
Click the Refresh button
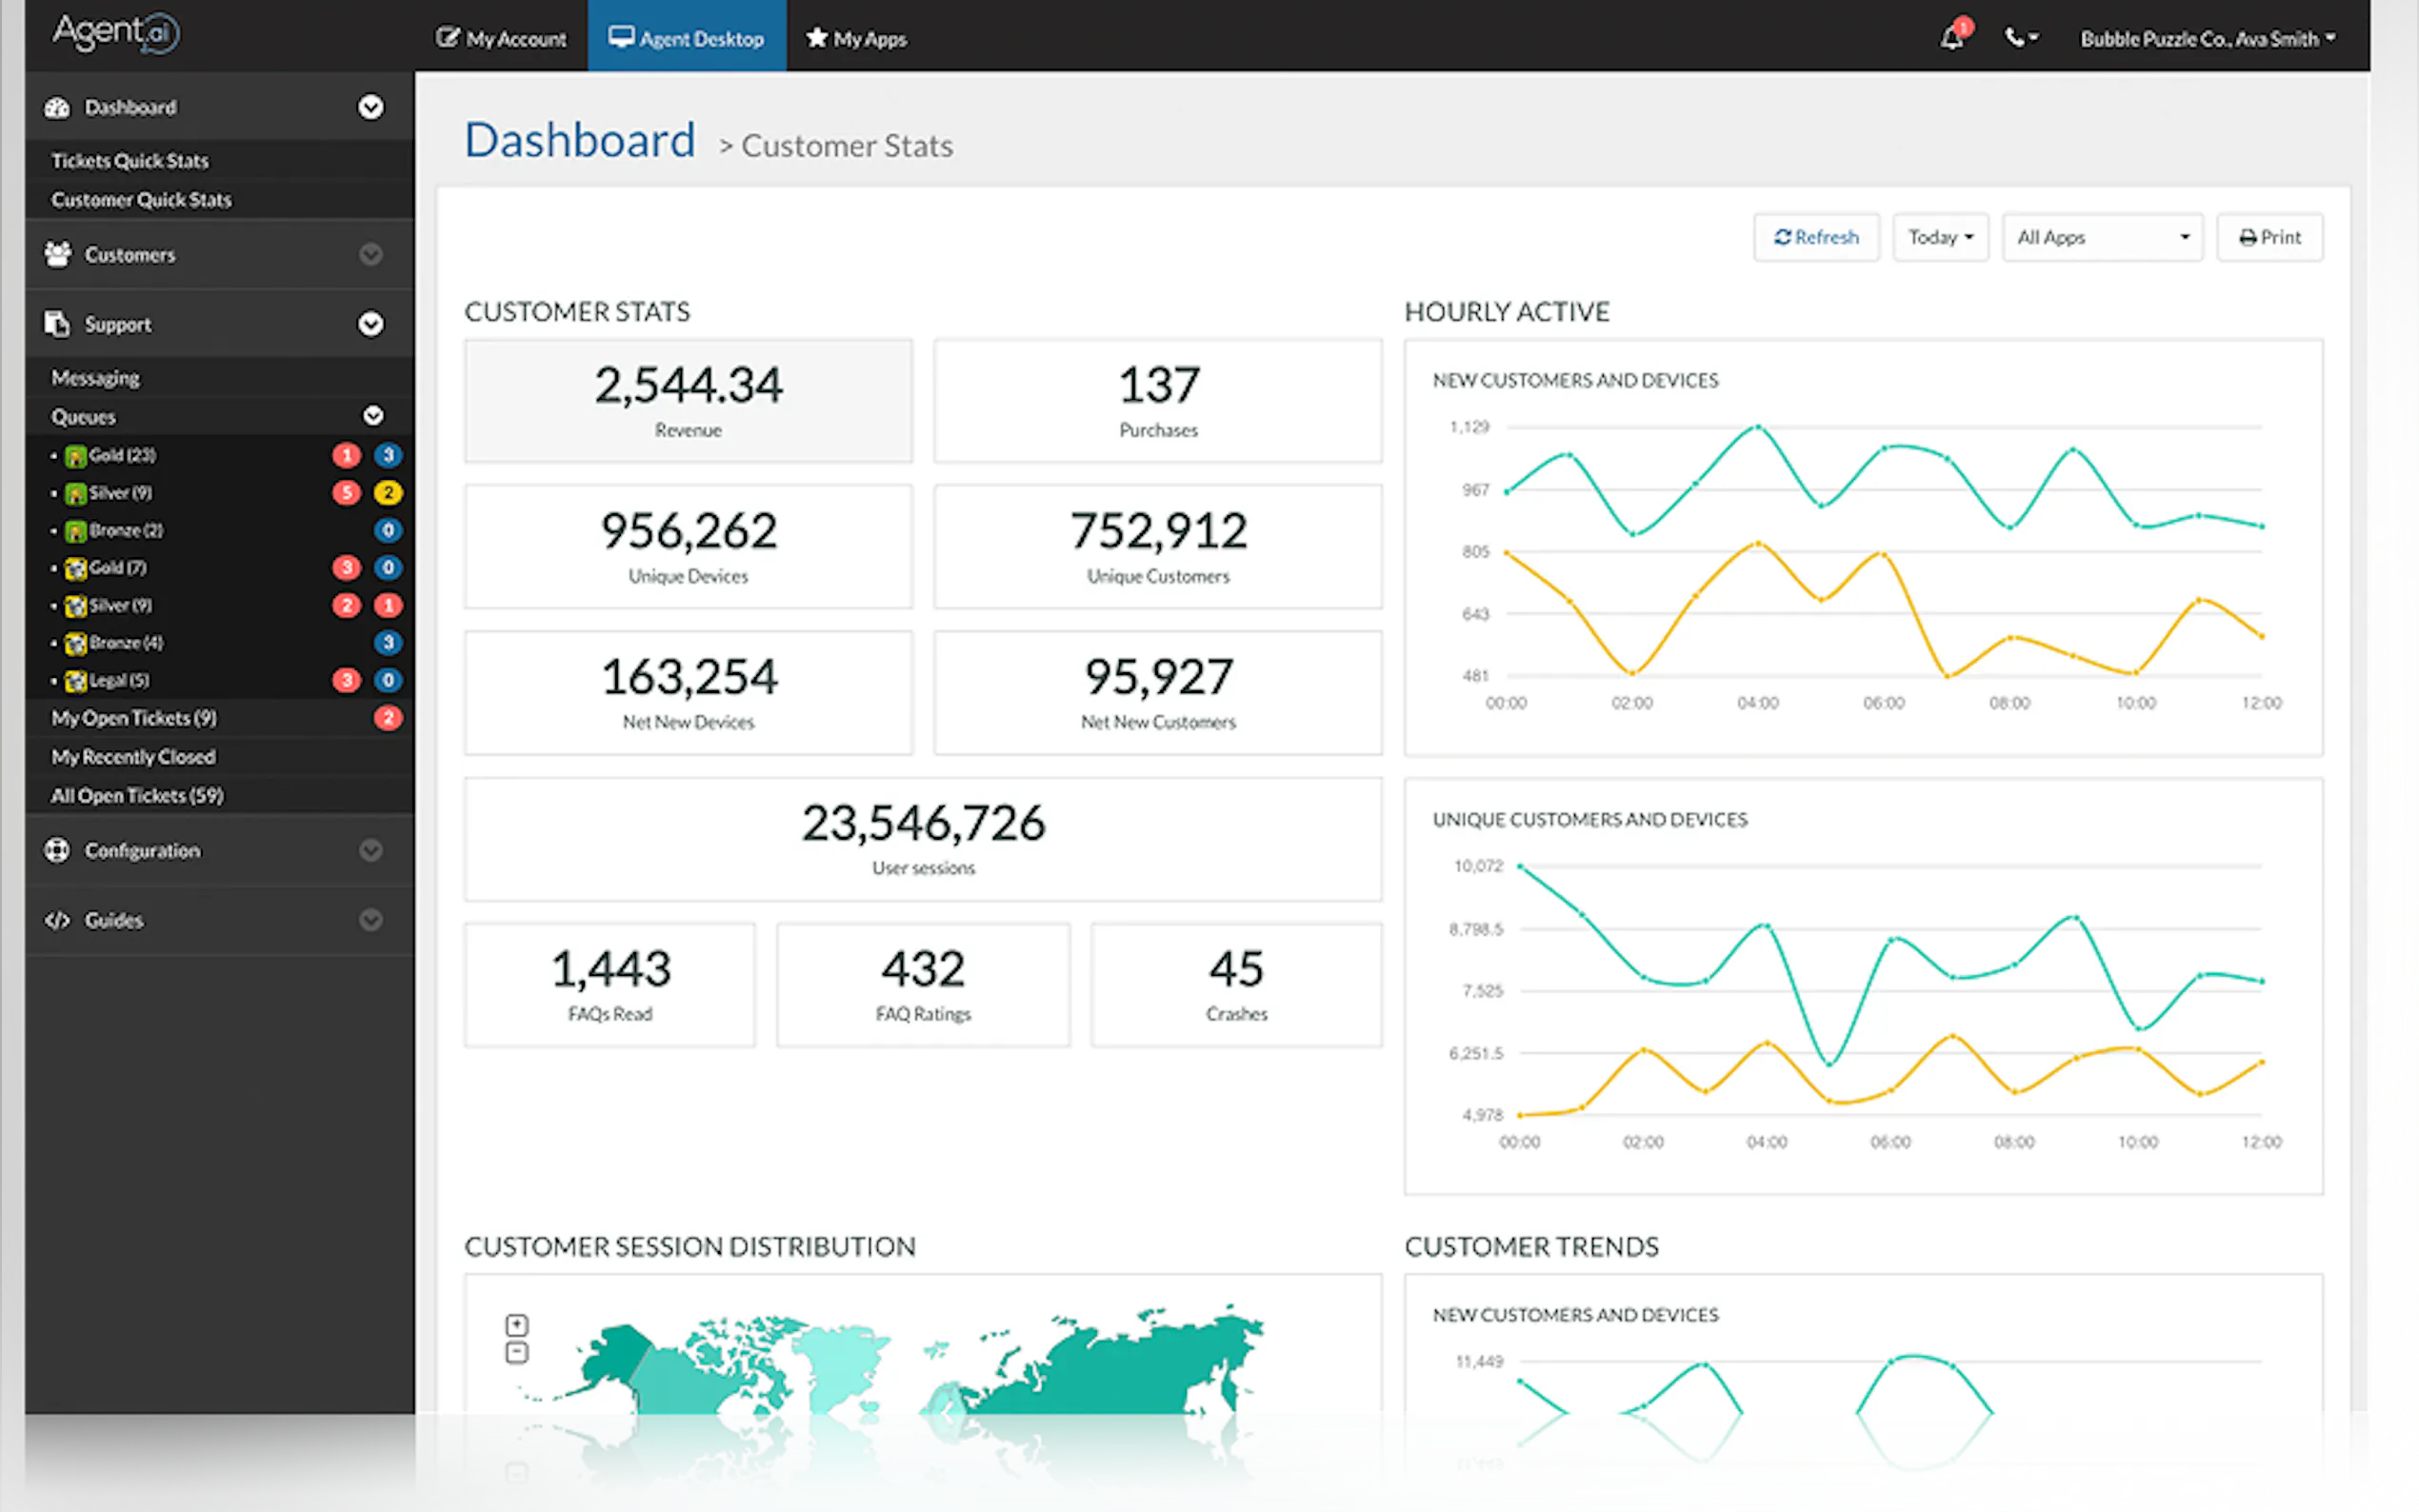tap(1816, 237)
